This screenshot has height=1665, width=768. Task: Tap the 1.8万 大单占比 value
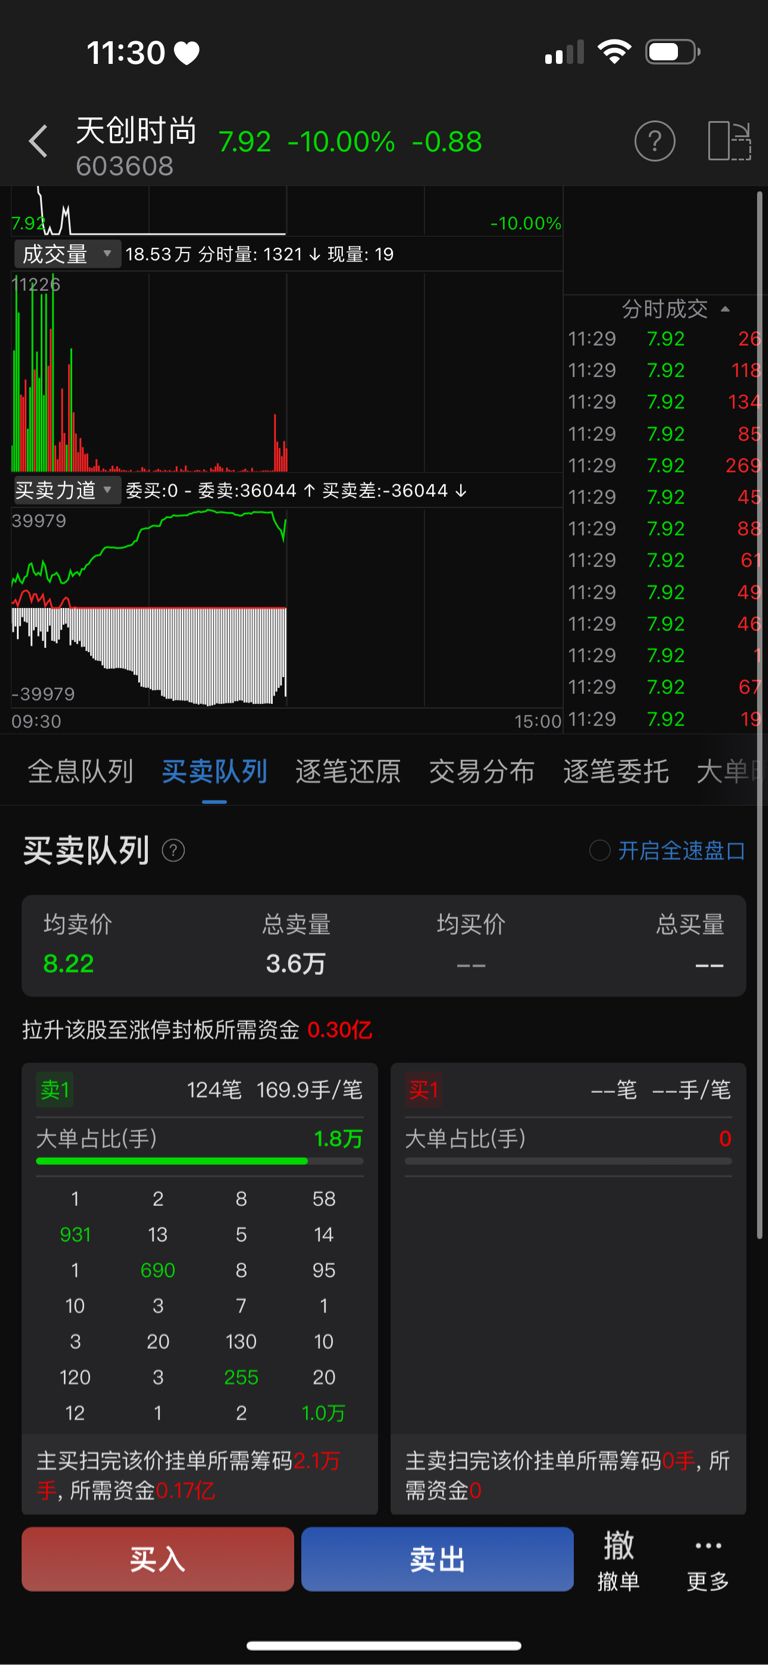(x=338, y=1139)
